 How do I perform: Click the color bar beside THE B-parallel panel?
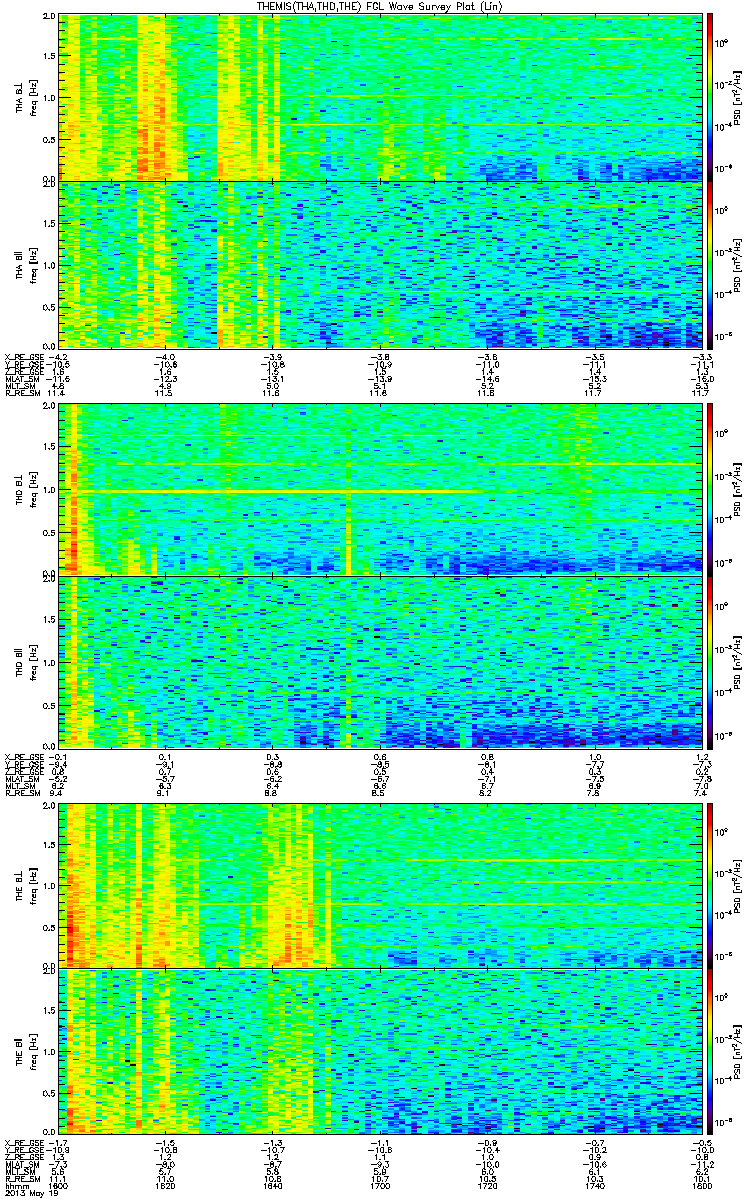point(711,1052)
